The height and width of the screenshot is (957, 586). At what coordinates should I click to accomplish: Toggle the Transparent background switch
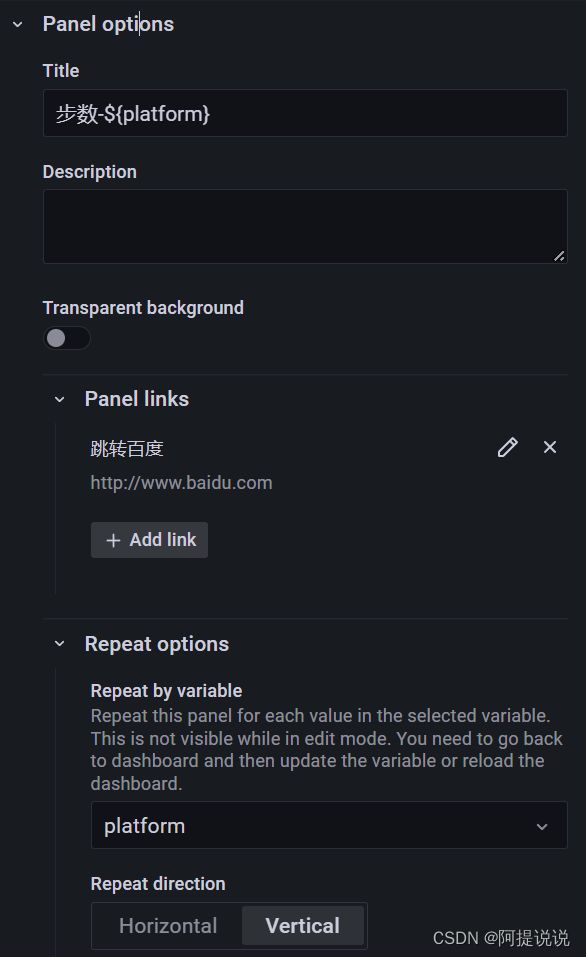coord(67,338)
